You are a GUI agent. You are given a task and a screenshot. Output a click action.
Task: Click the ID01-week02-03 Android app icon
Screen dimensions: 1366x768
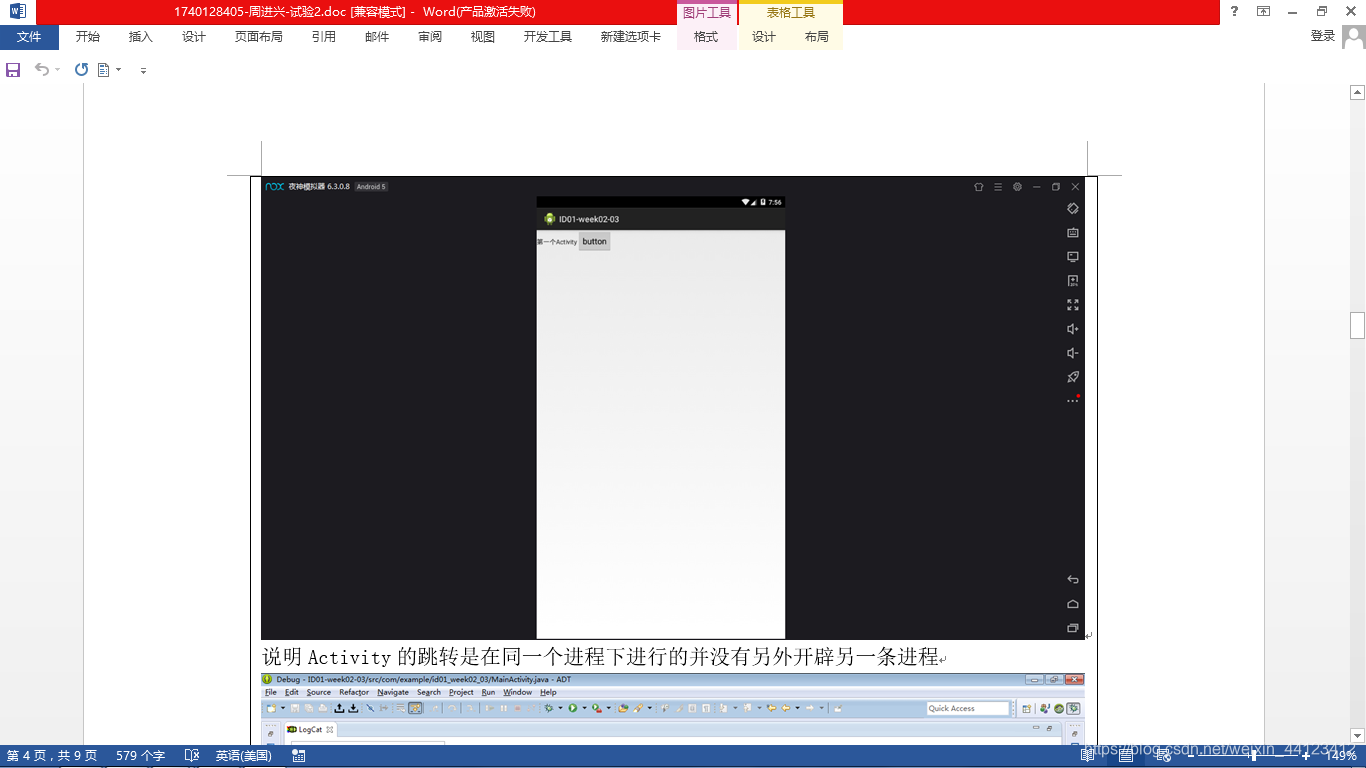click(x=549, y=219)
